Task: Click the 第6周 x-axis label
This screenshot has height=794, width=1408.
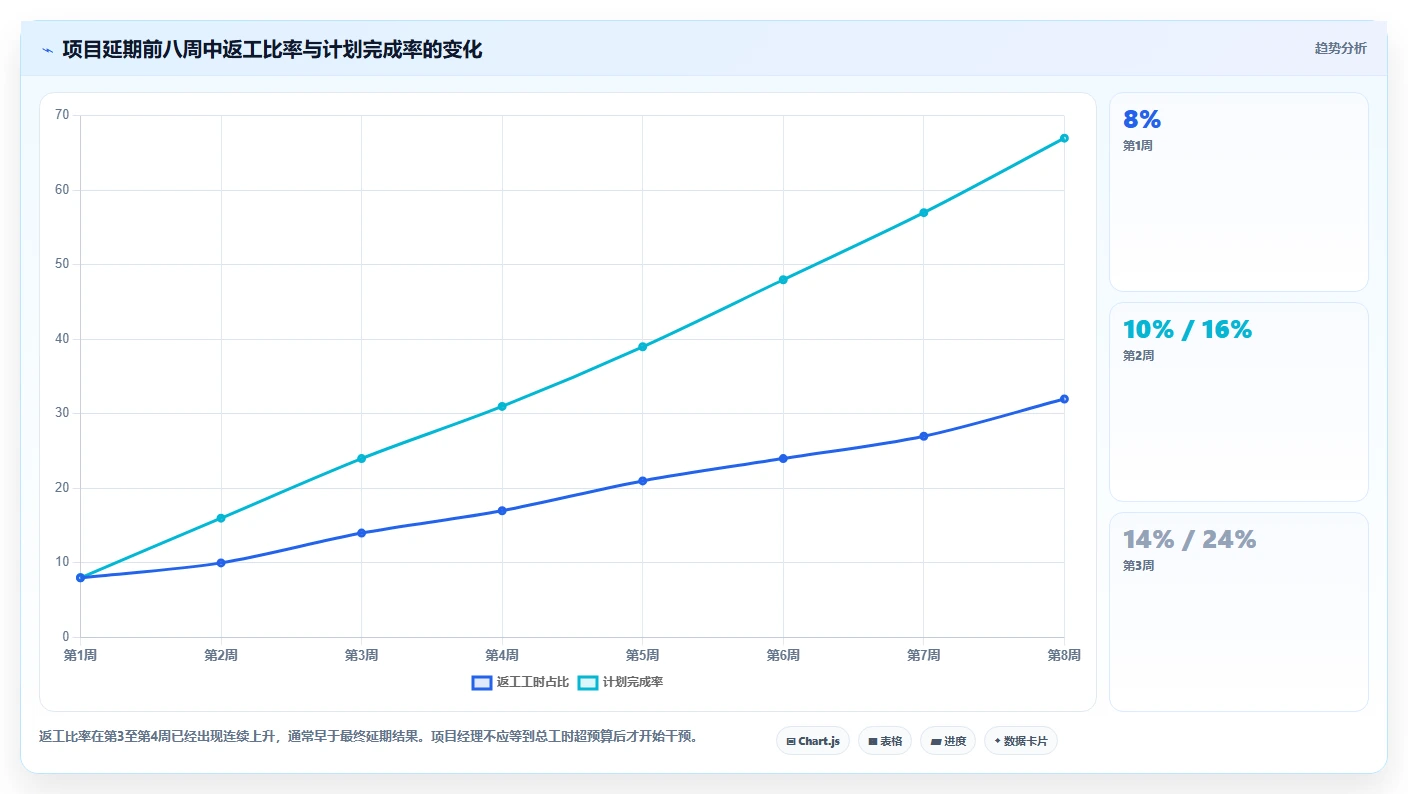Action: pos(783,655)
